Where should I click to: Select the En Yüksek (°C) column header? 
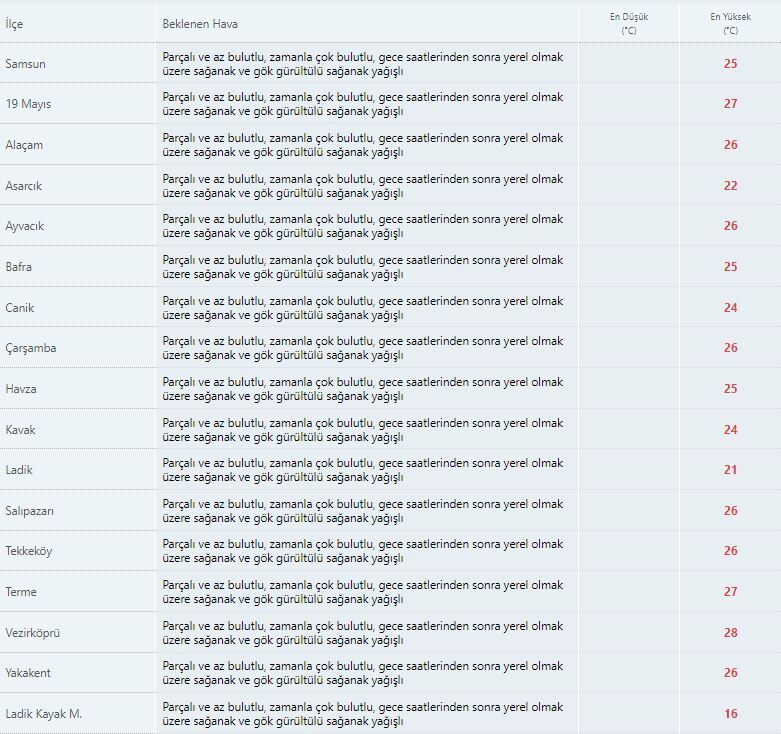[730, 23]
